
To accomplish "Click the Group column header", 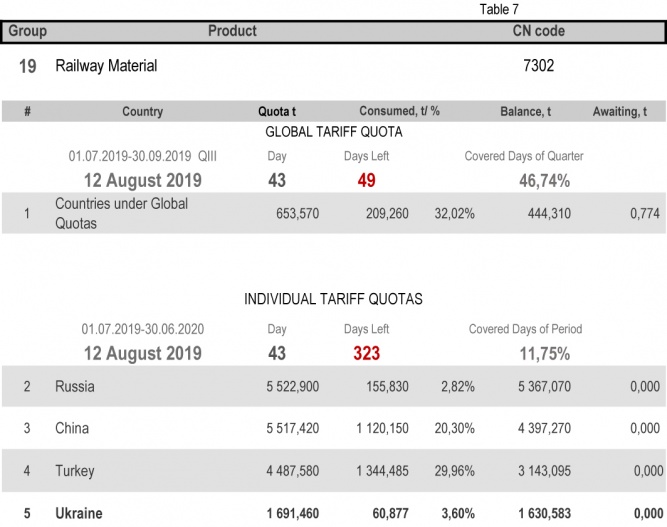I will coord(28,31).
